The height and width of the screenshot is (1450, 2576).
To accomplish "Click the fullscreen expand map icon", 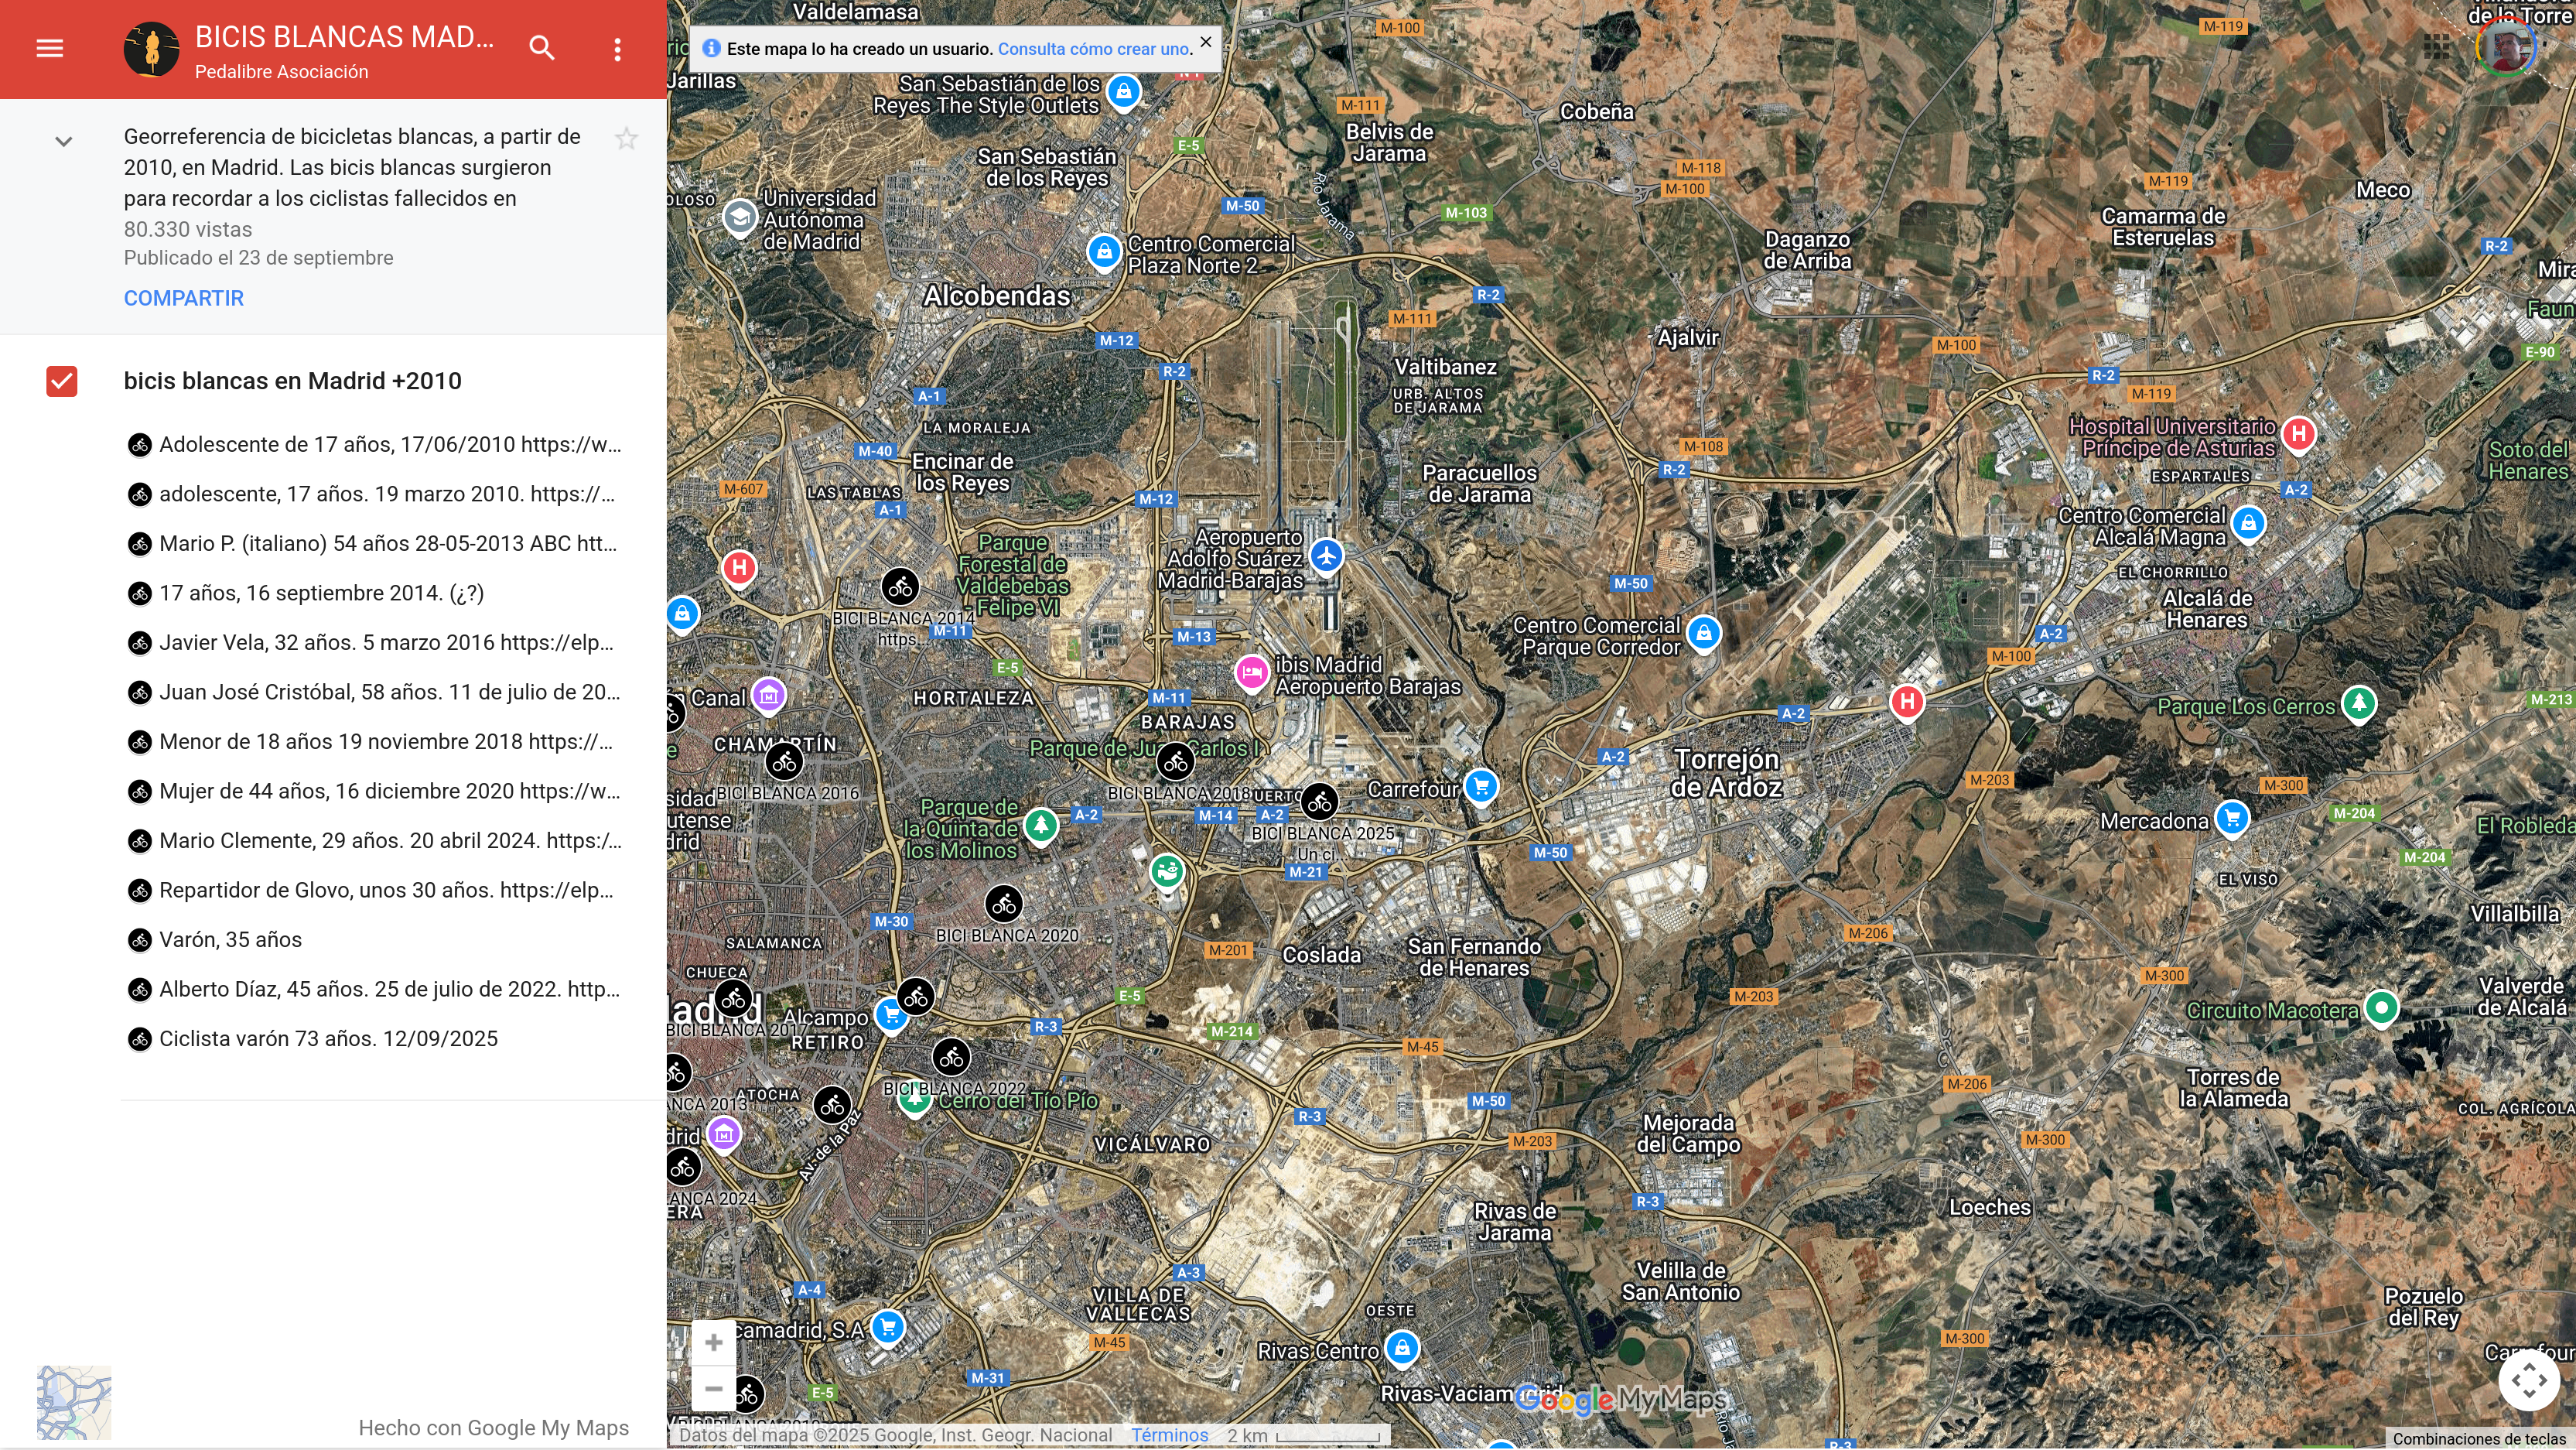I will click(x=2528, y=1380).
